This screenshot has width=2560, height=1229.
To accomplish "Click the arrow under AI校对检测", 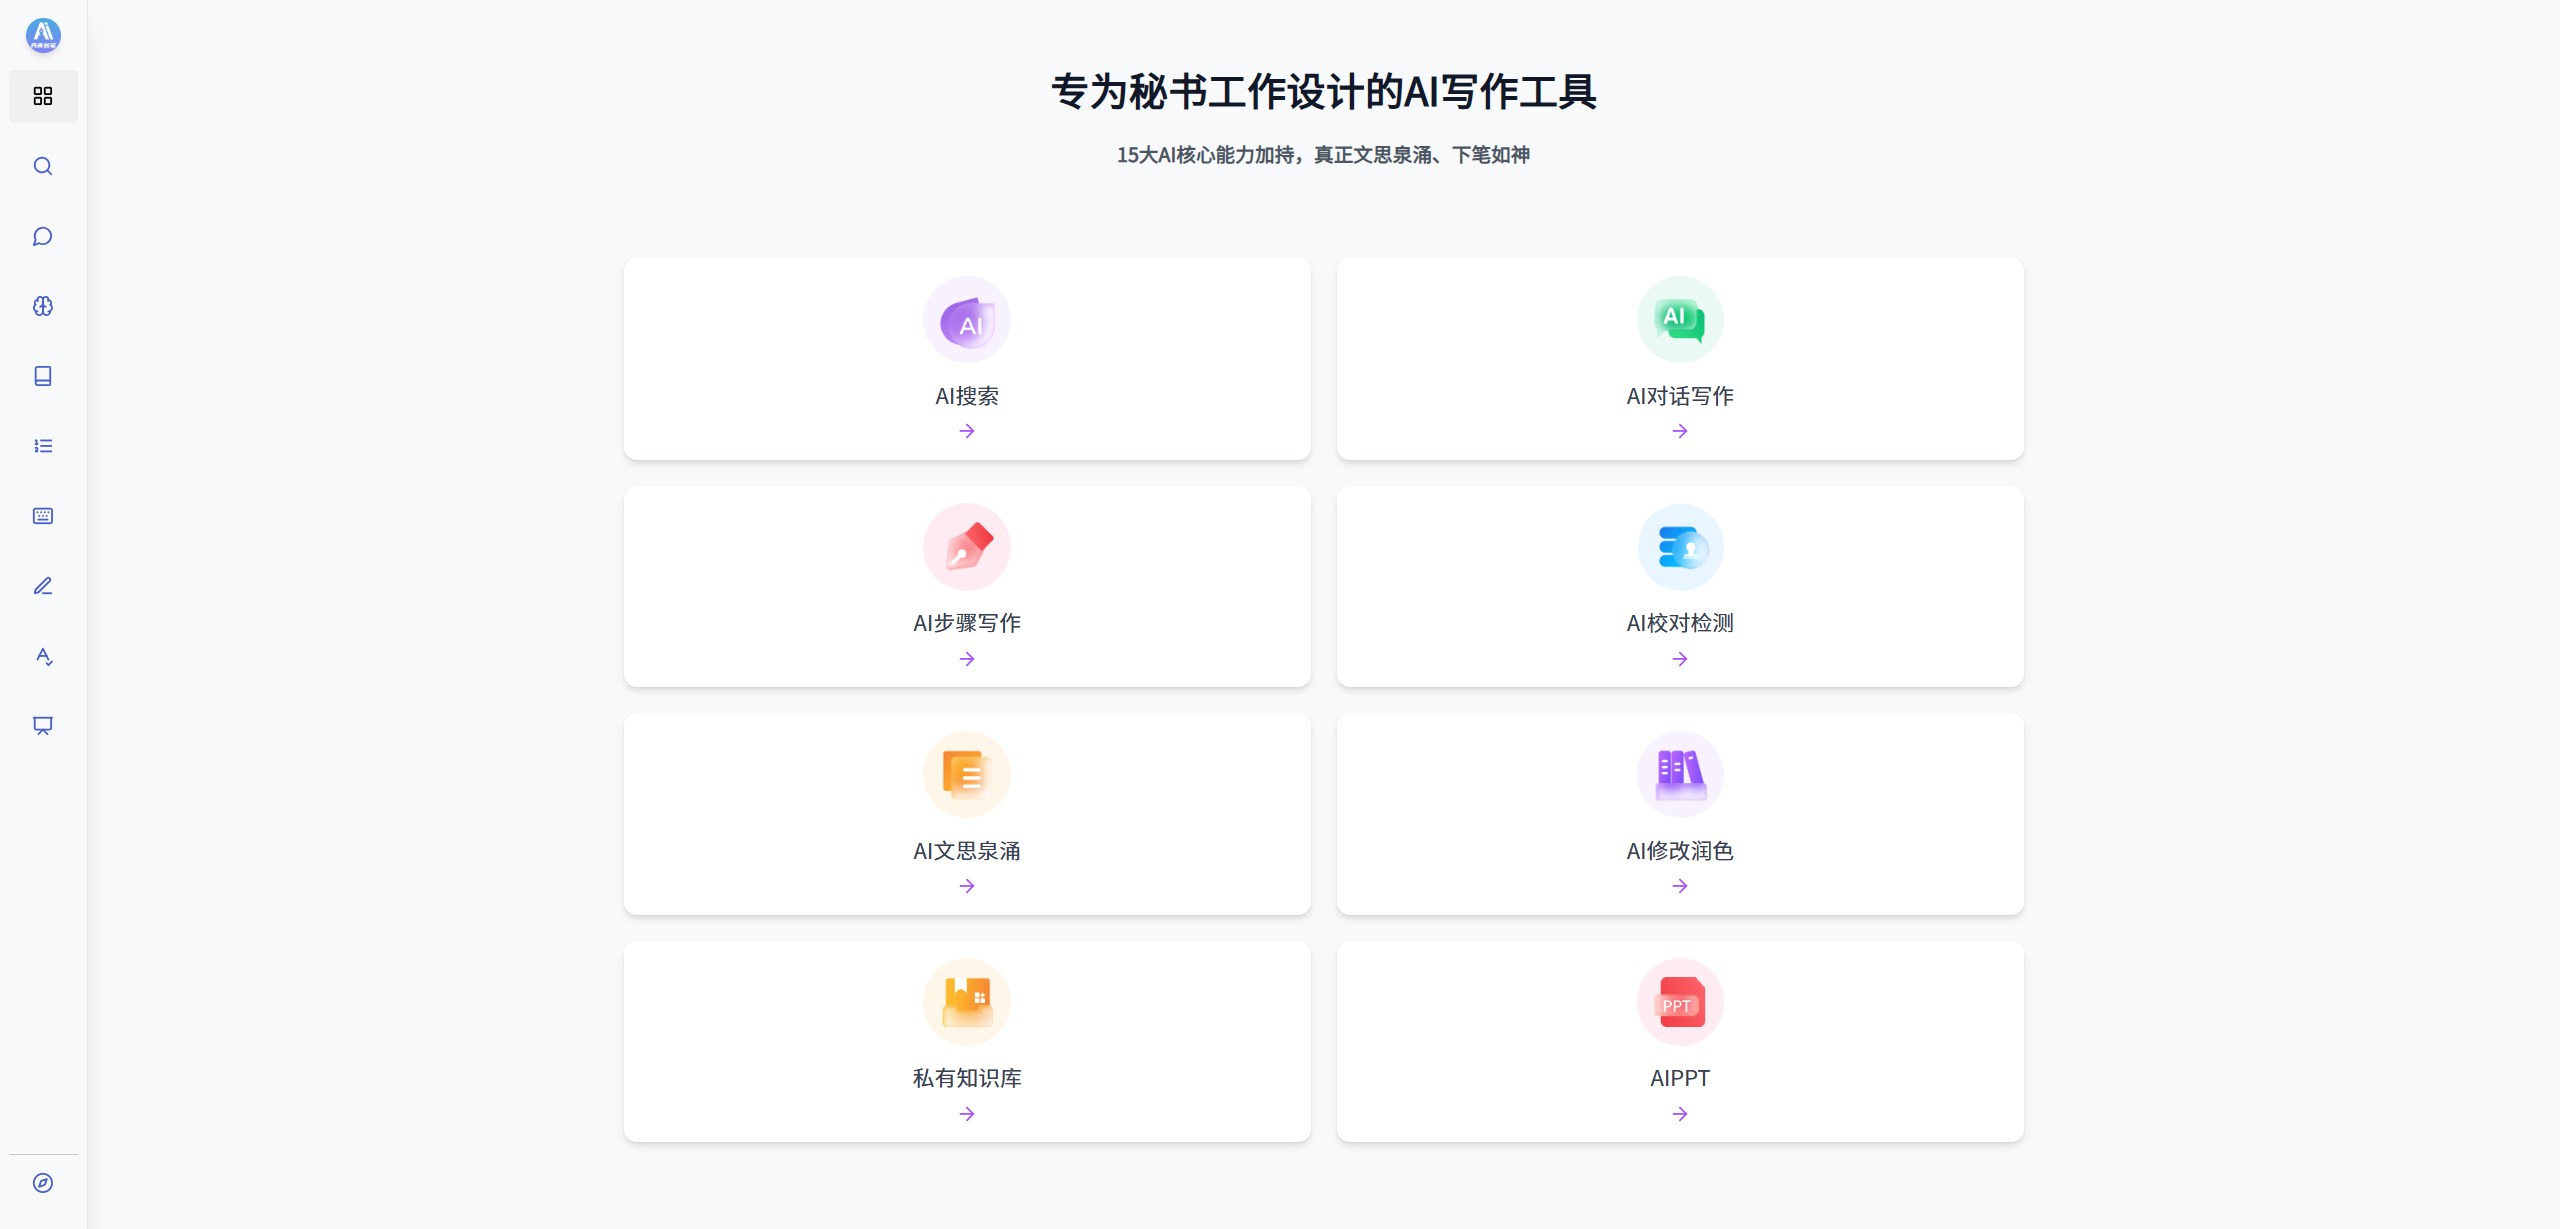I will (1680, 659).
